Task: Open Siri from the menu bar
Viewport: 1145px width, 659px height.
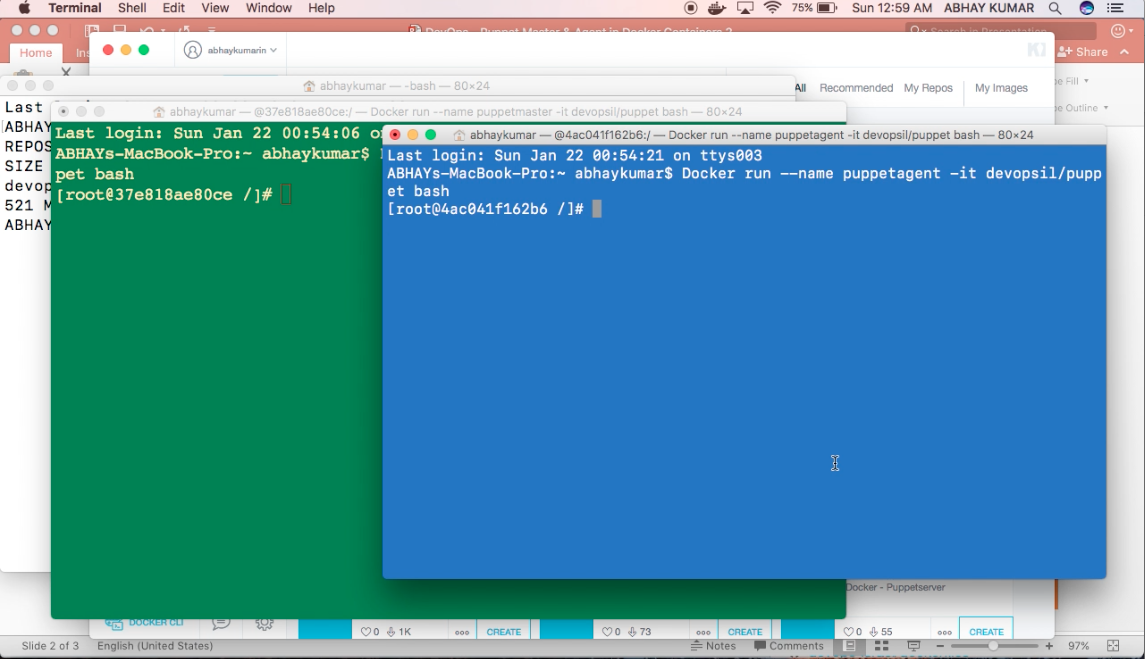Action: [1087, 8]
